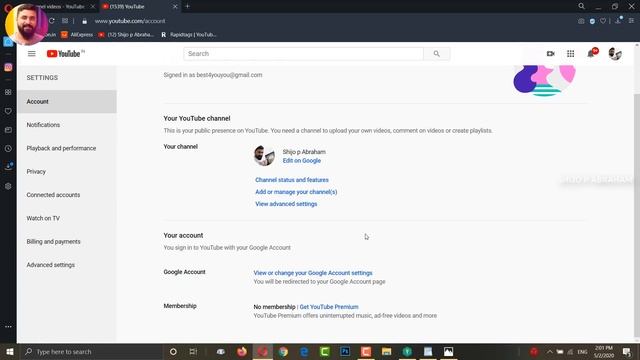
Task: Click the ENG language indicator
Action: 582,351
